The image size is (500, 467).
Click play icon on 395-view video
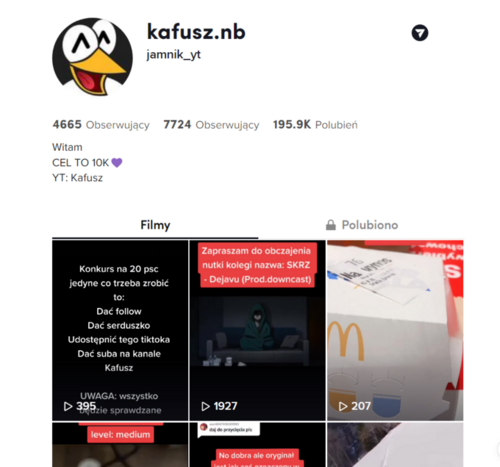(x=68, y=406)
